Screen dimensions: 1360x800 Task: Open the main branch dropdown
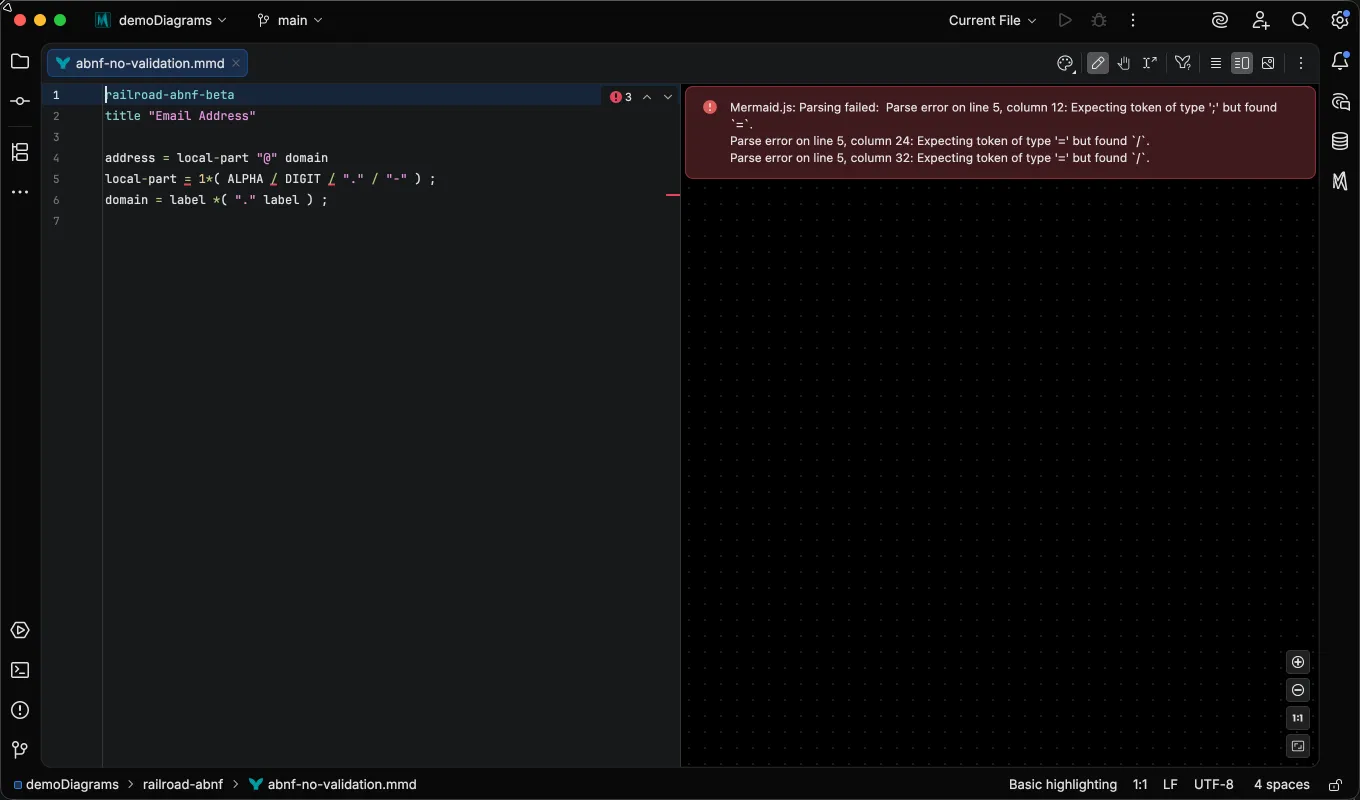[290, 20]
